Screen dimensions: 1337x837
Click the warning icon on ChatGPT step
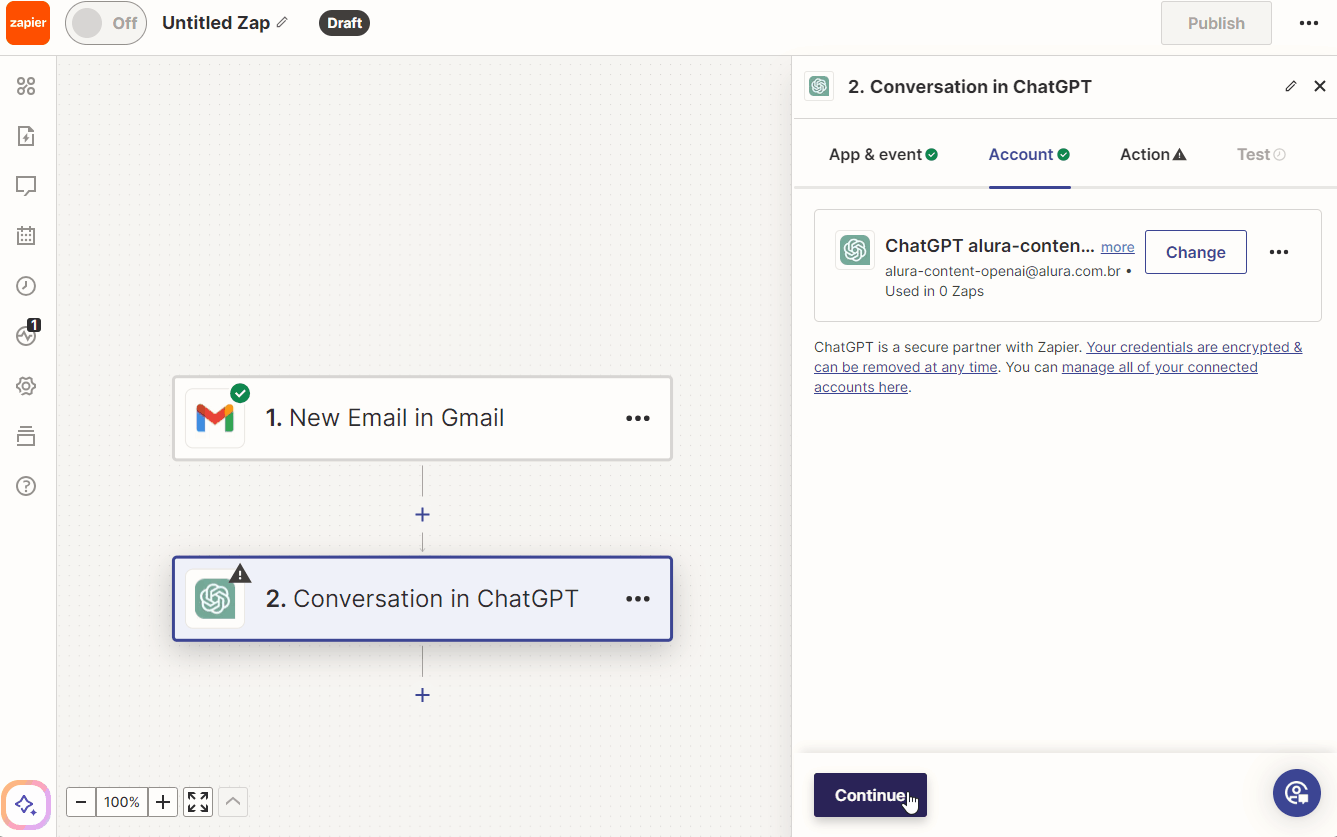click(x=240, y=573)
